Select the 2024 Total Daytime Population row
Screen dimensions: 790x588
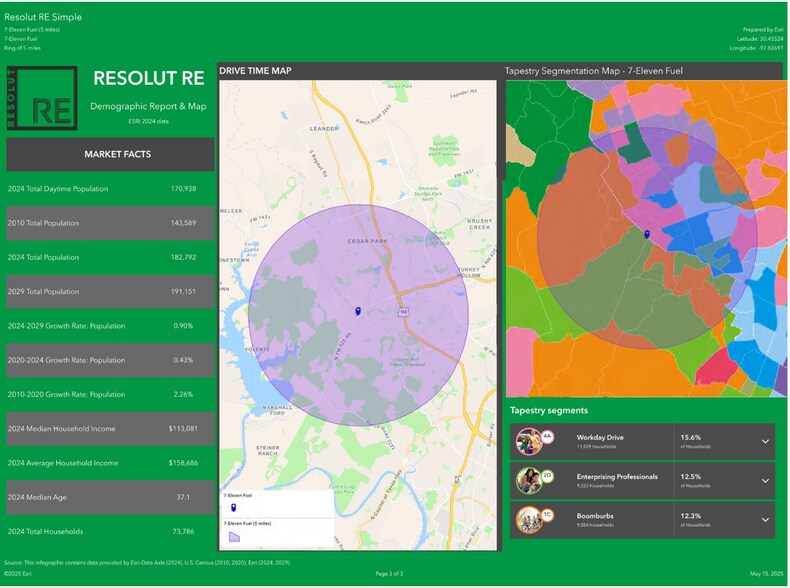pos(110,188)
